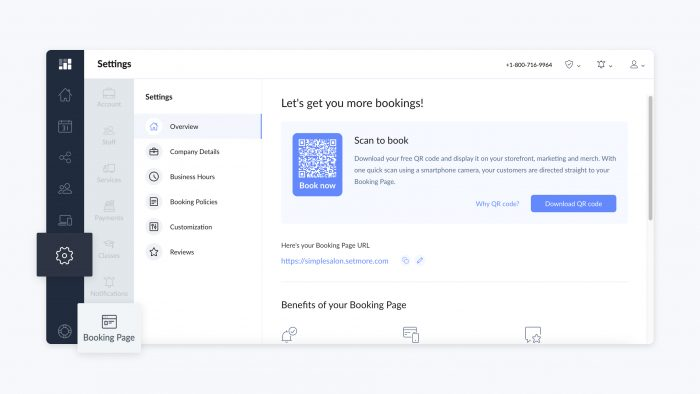Open the Overview settings item

(198, 126)
